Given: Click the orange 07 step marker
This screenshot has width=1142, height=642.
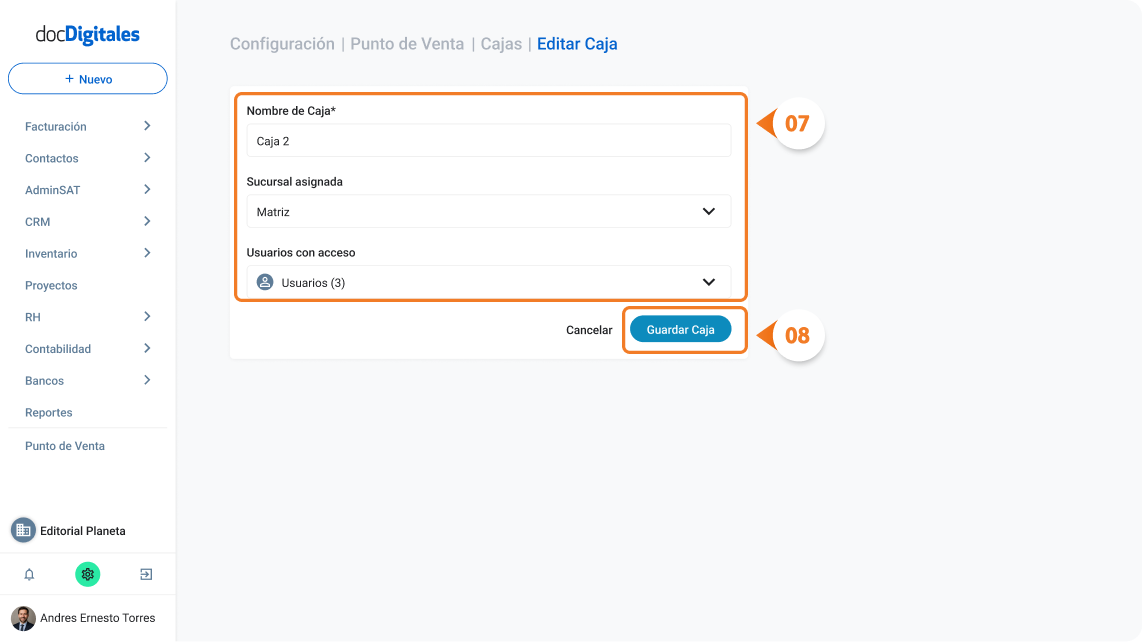Looking at the screenshot, I should point(798,123).
